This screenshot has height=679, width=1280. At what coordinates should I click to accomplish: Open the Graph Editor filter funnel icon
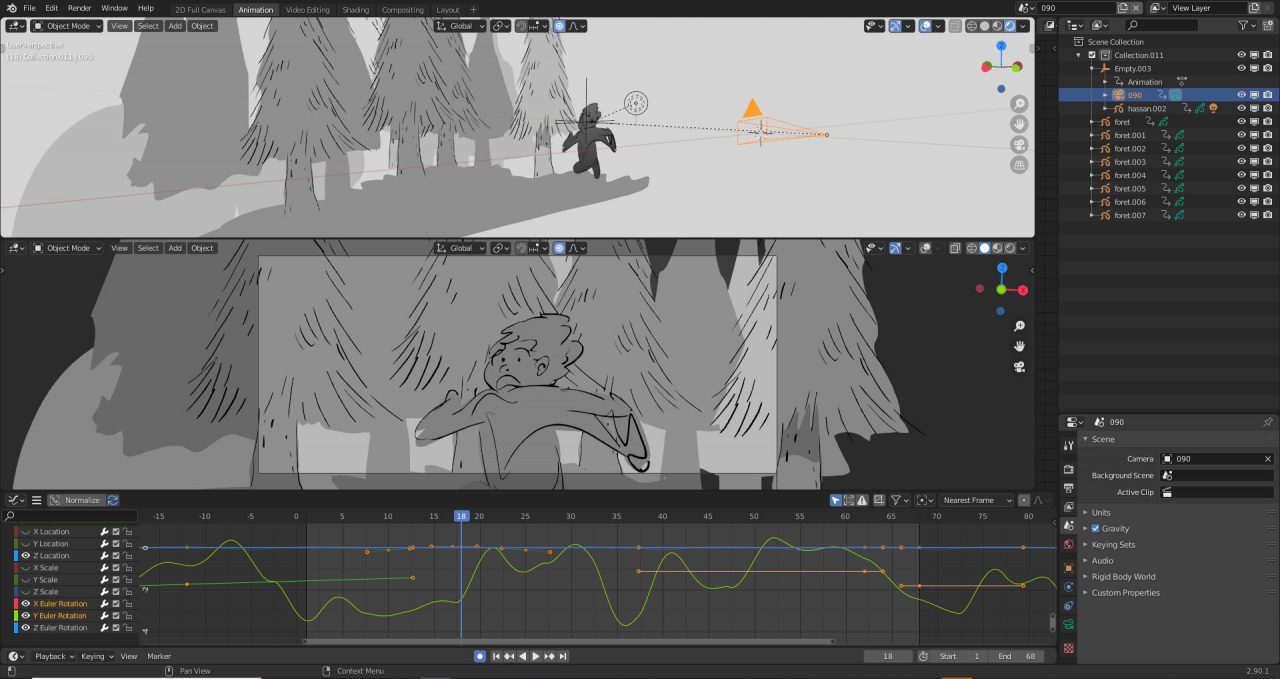897,499
